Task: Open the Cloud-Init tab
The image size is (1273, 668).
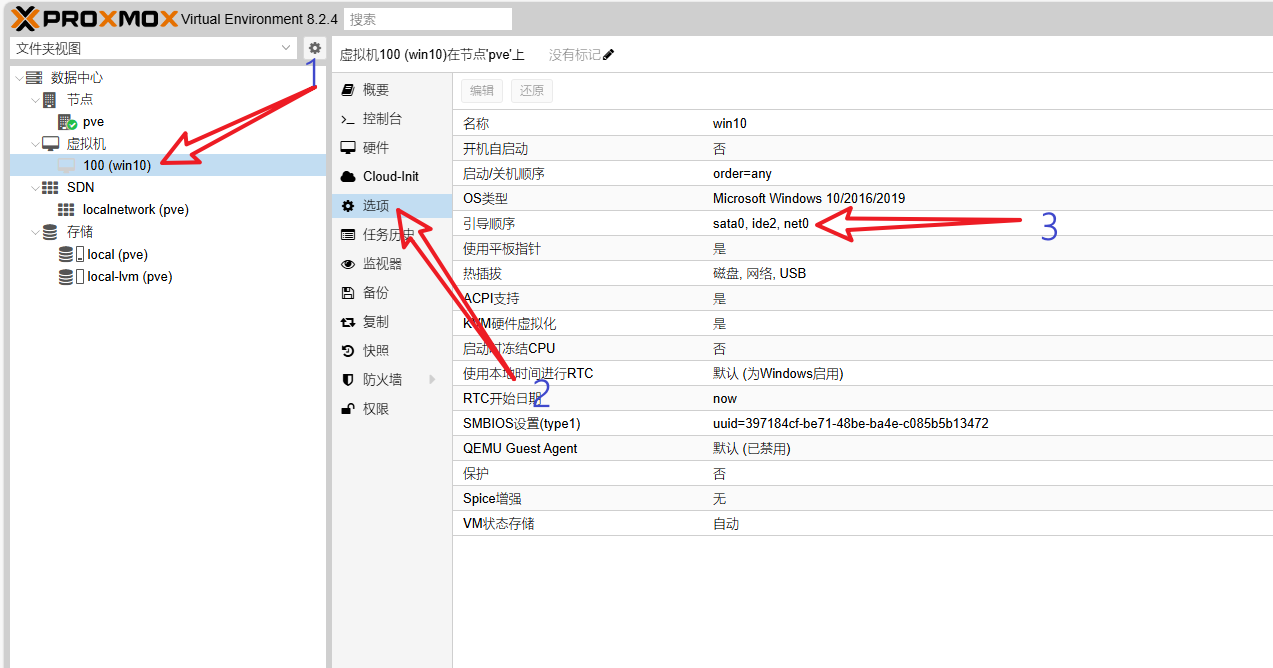Action: tap(390, 177)
